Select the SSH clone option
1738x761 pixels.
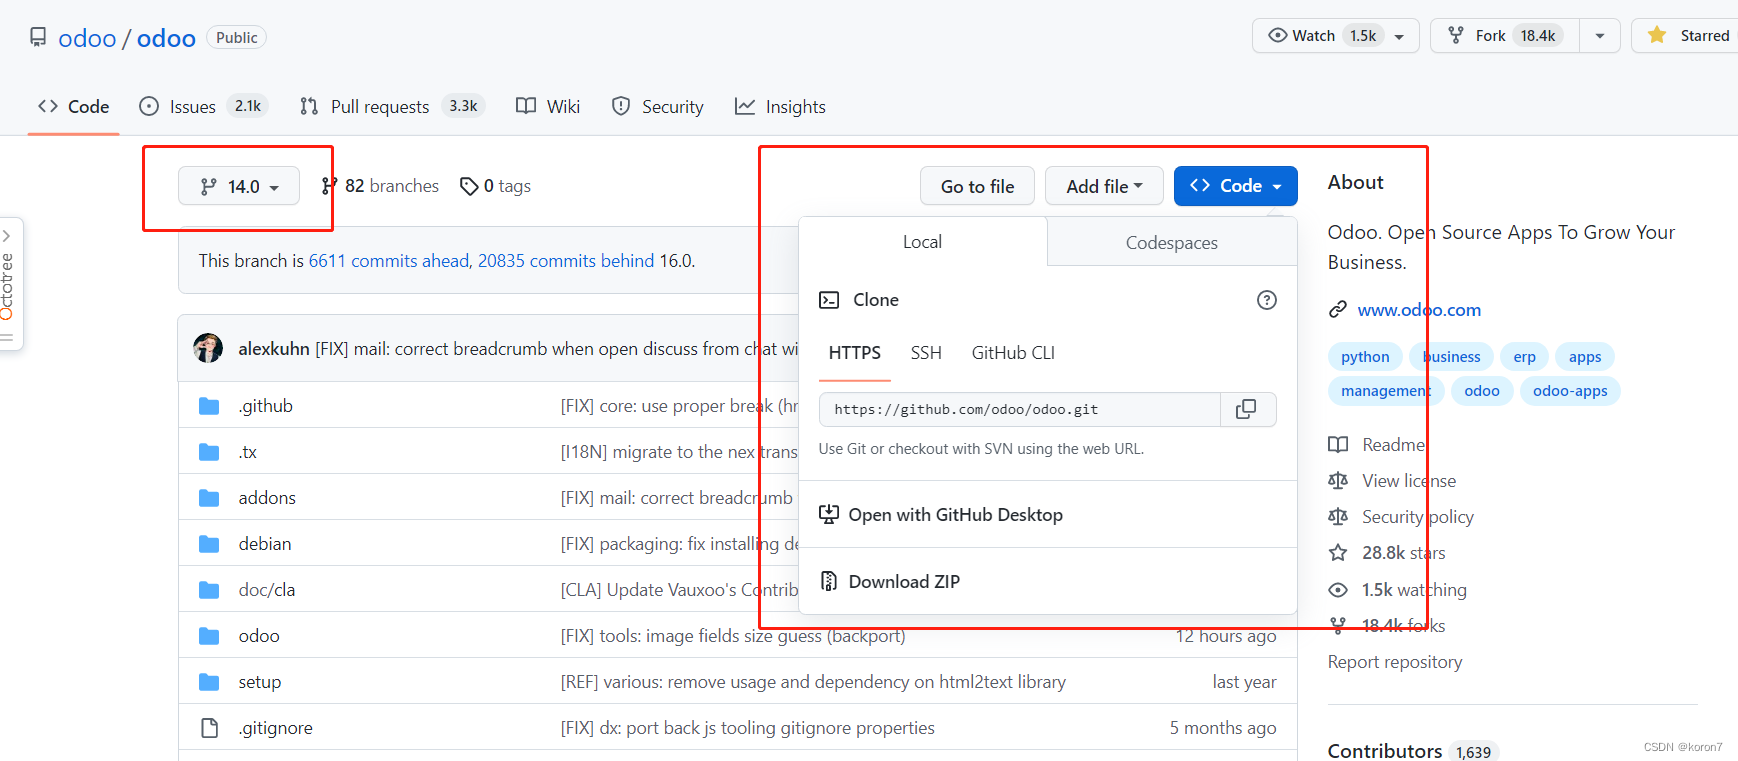[926, 353]
